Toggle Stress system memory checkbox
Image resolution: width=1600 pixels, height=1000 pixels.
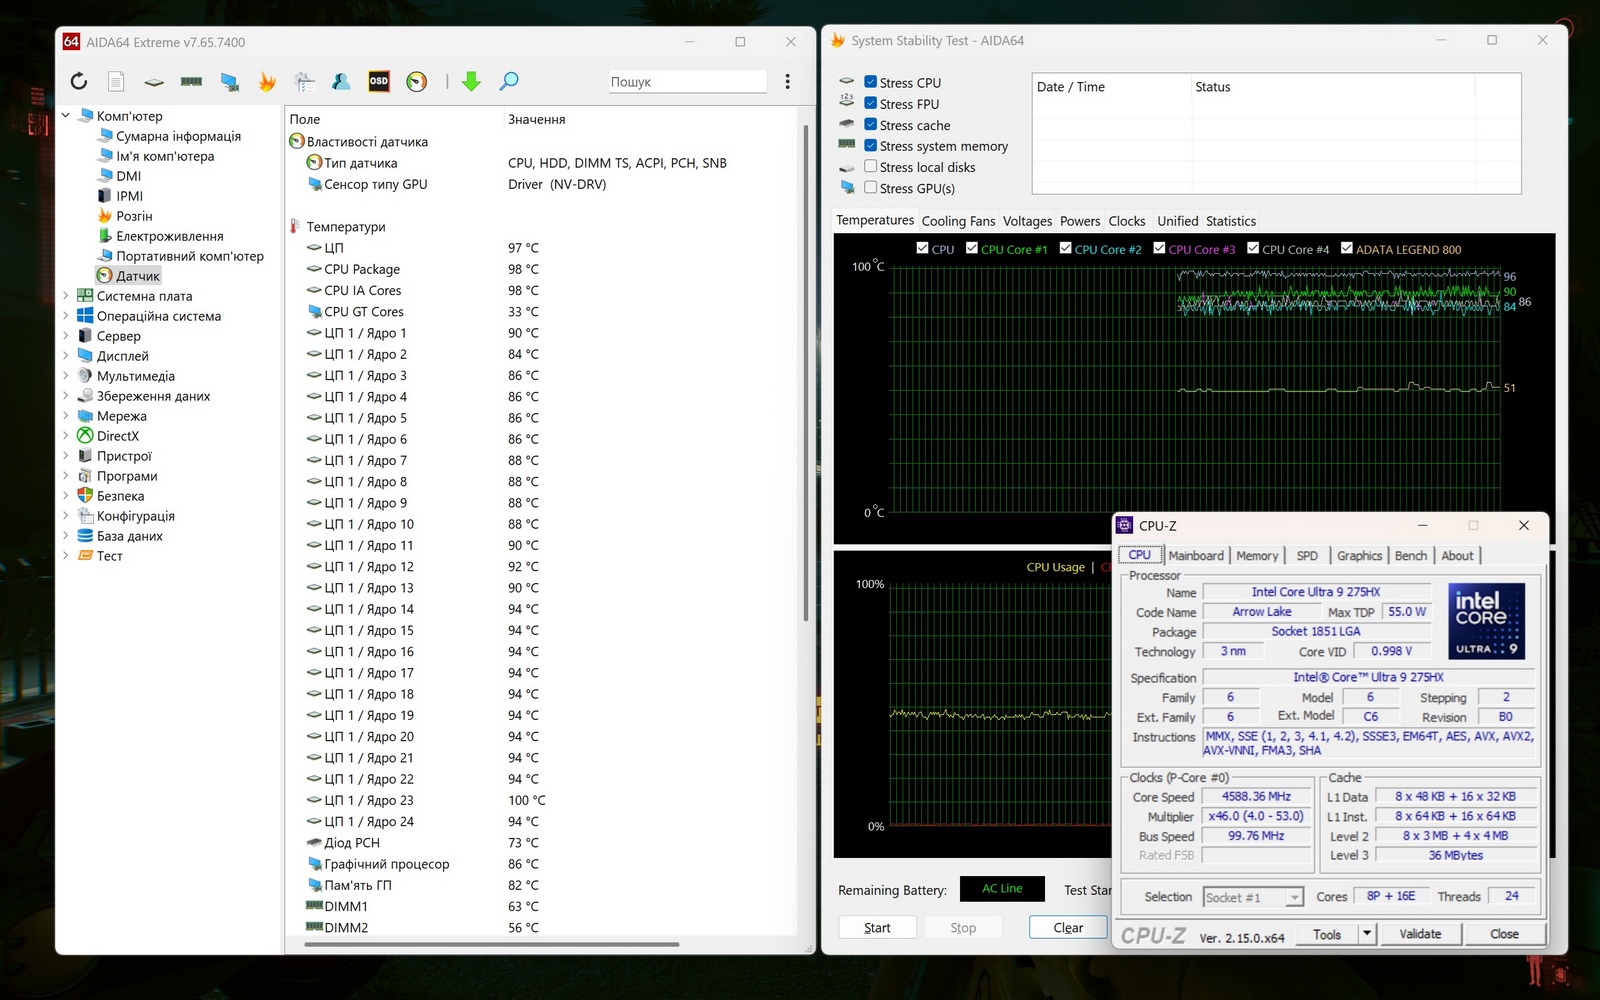(870, 145)
